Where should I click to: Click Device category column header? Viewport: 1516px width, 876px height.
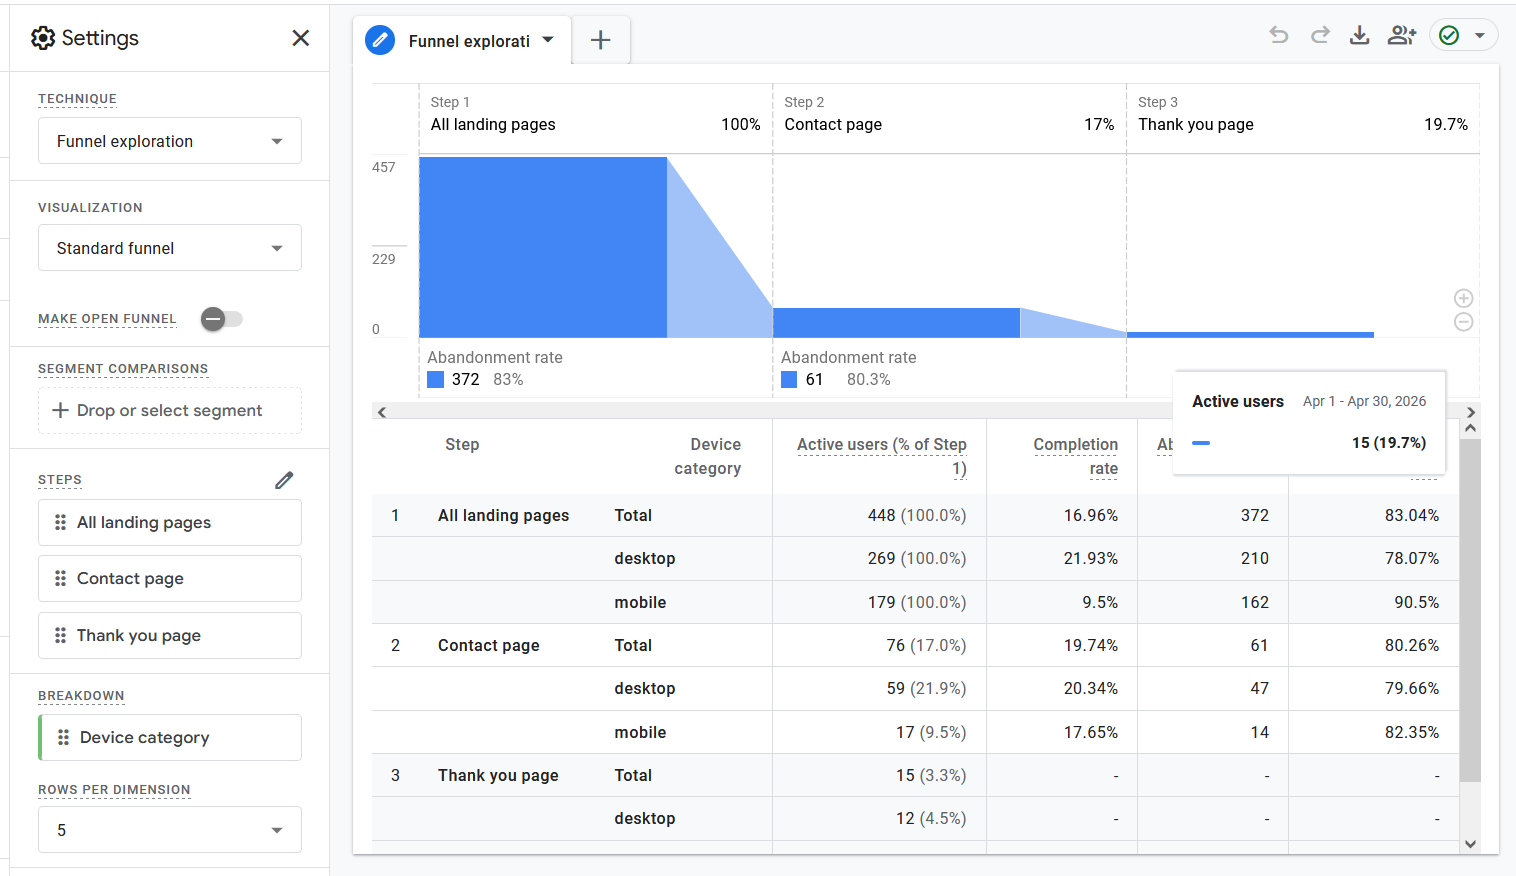(707, 456)
